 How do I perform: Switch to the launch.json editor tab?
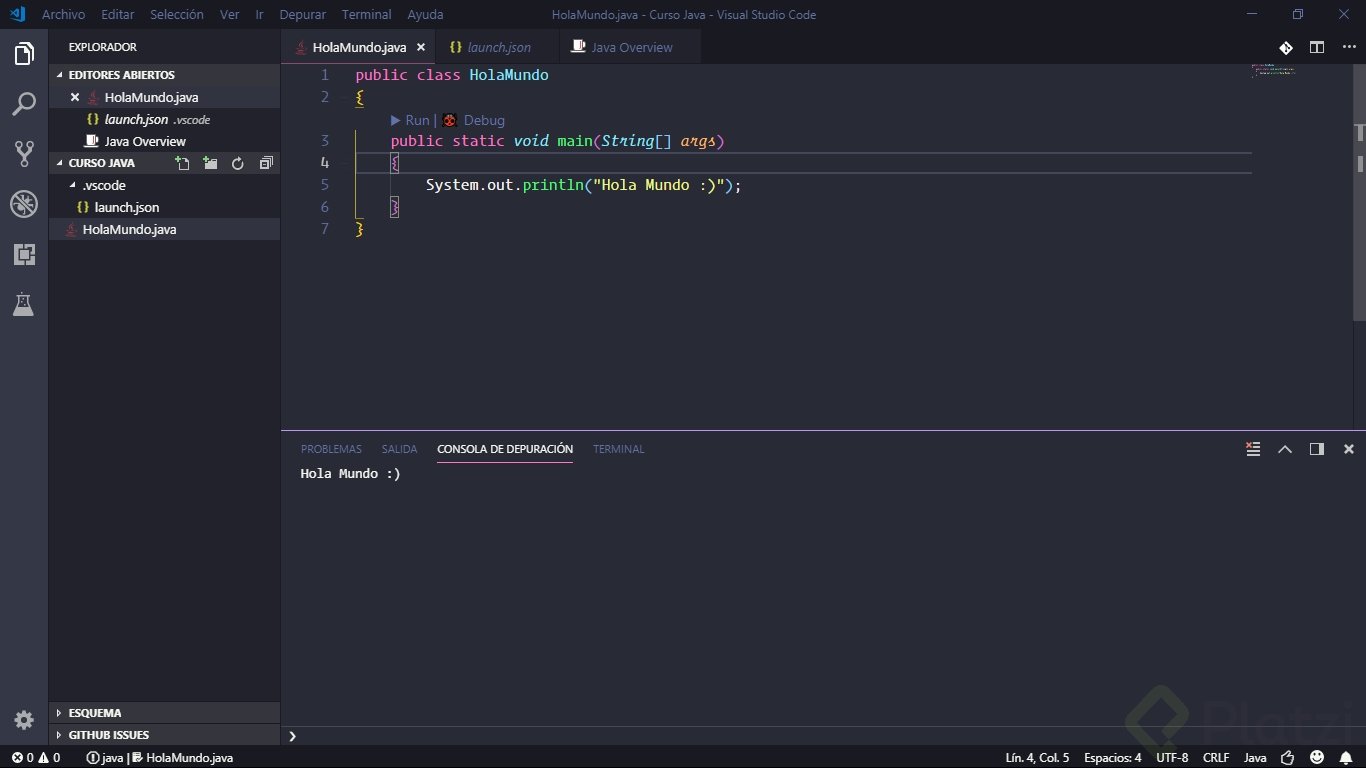tap(497, 47)
